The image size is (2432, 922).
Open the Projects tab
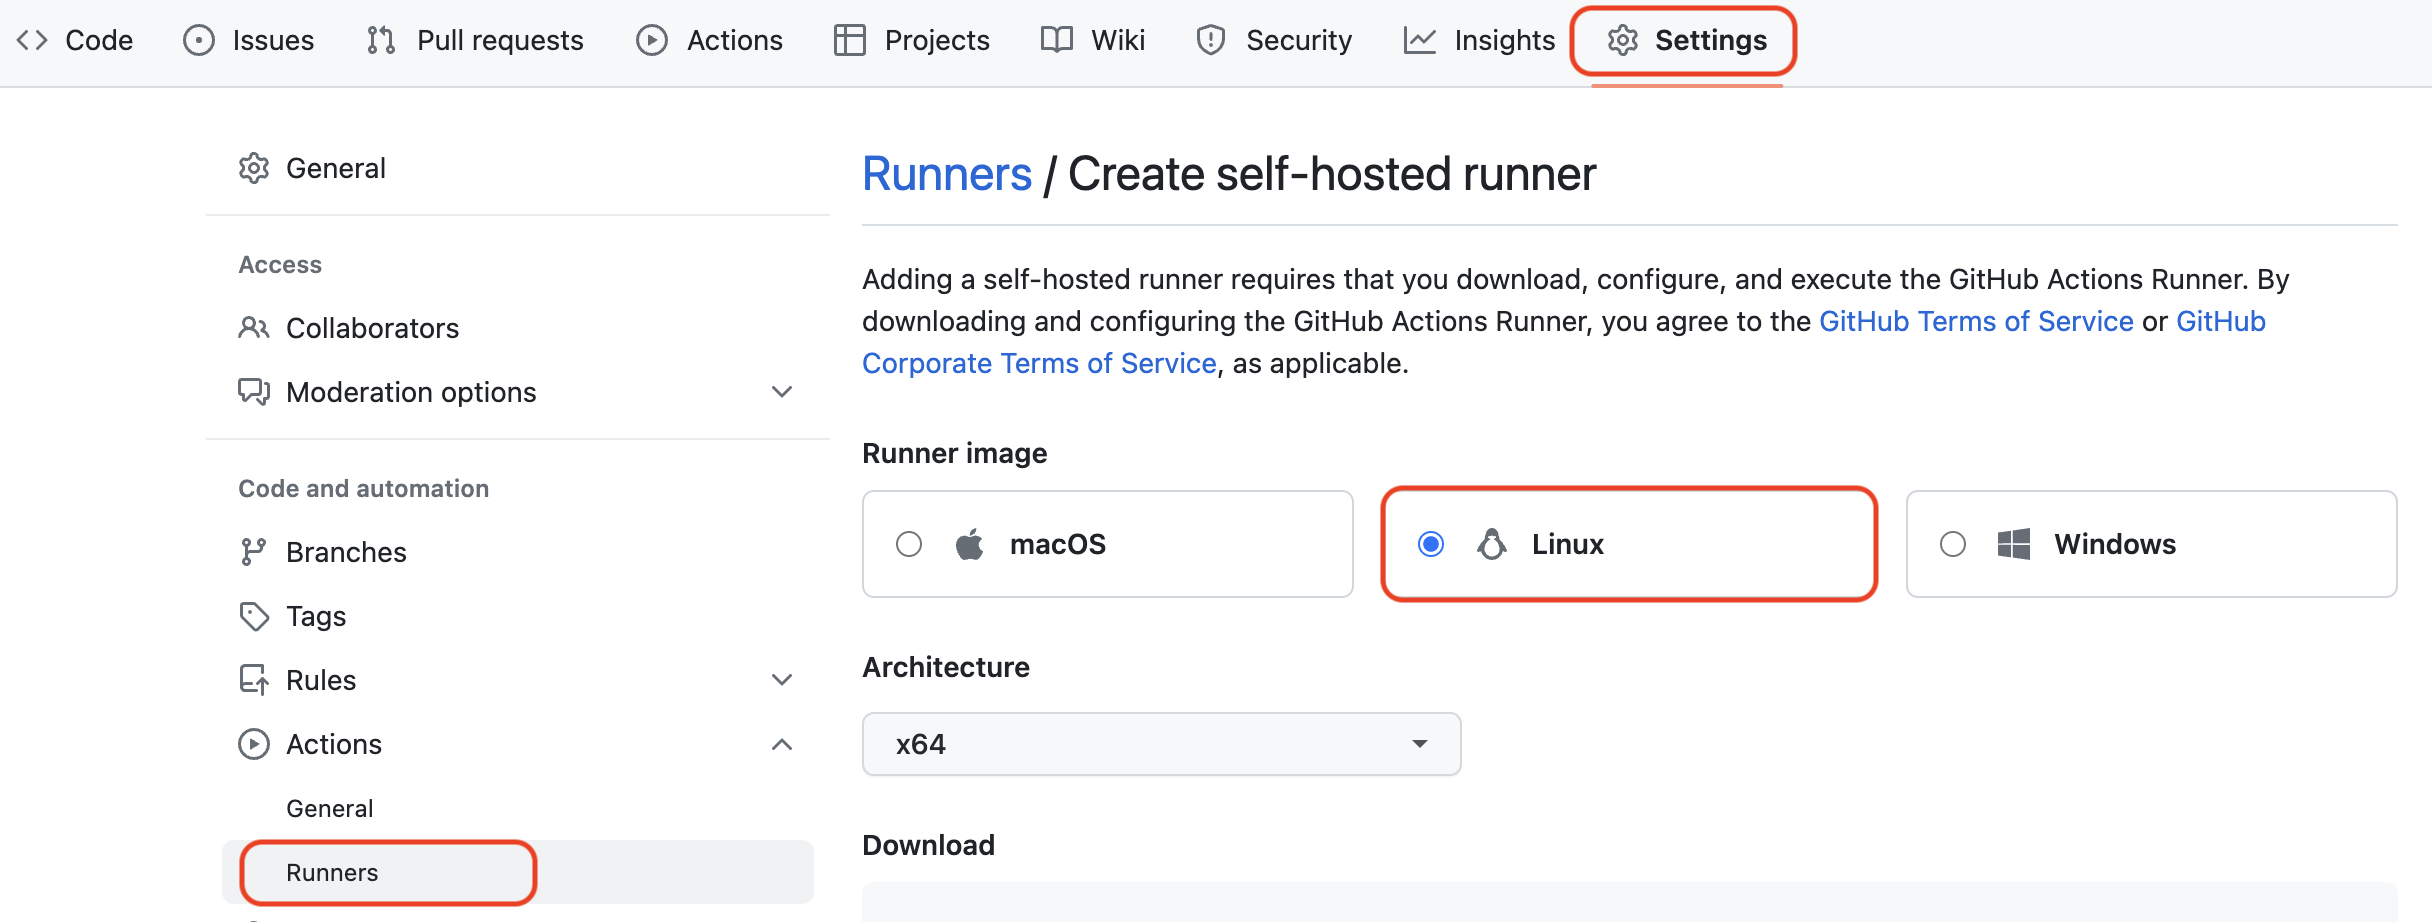912,40
